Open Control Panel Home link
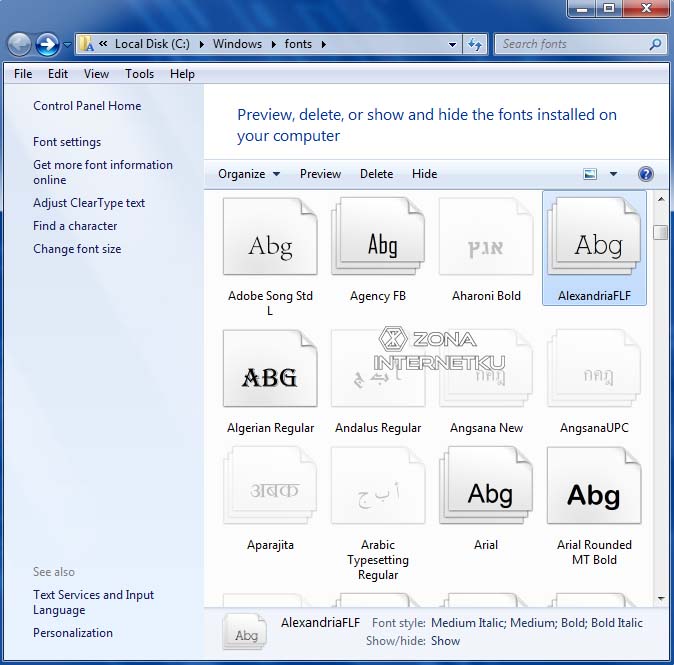This screenshot has height=665, width=674. pos(87,106)
